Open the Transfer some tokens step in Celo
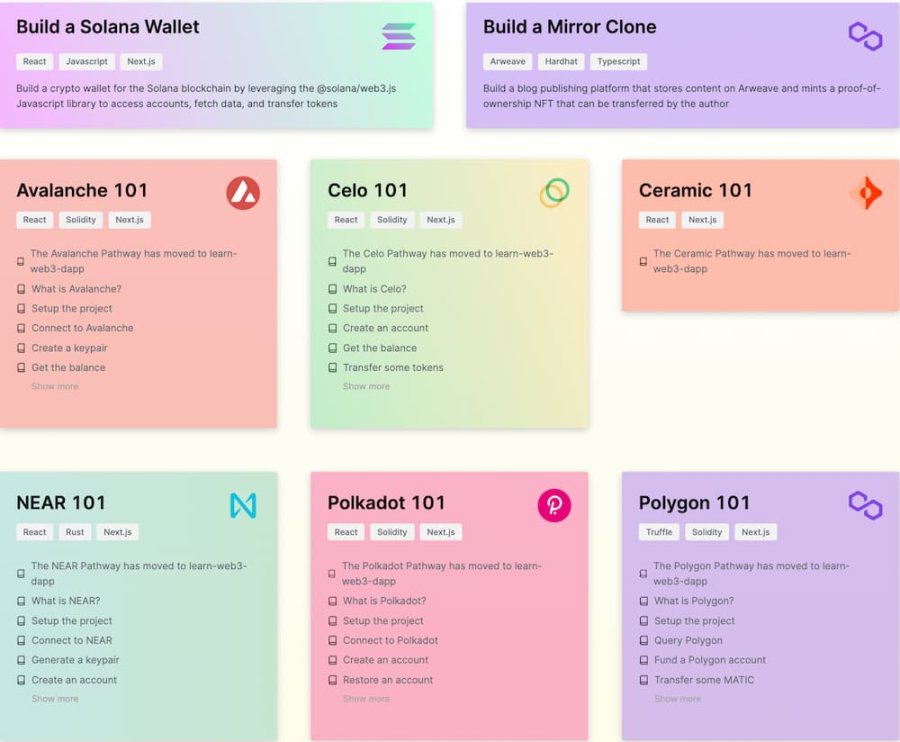This screenshot has height=742, width=900. click(393, 368)
